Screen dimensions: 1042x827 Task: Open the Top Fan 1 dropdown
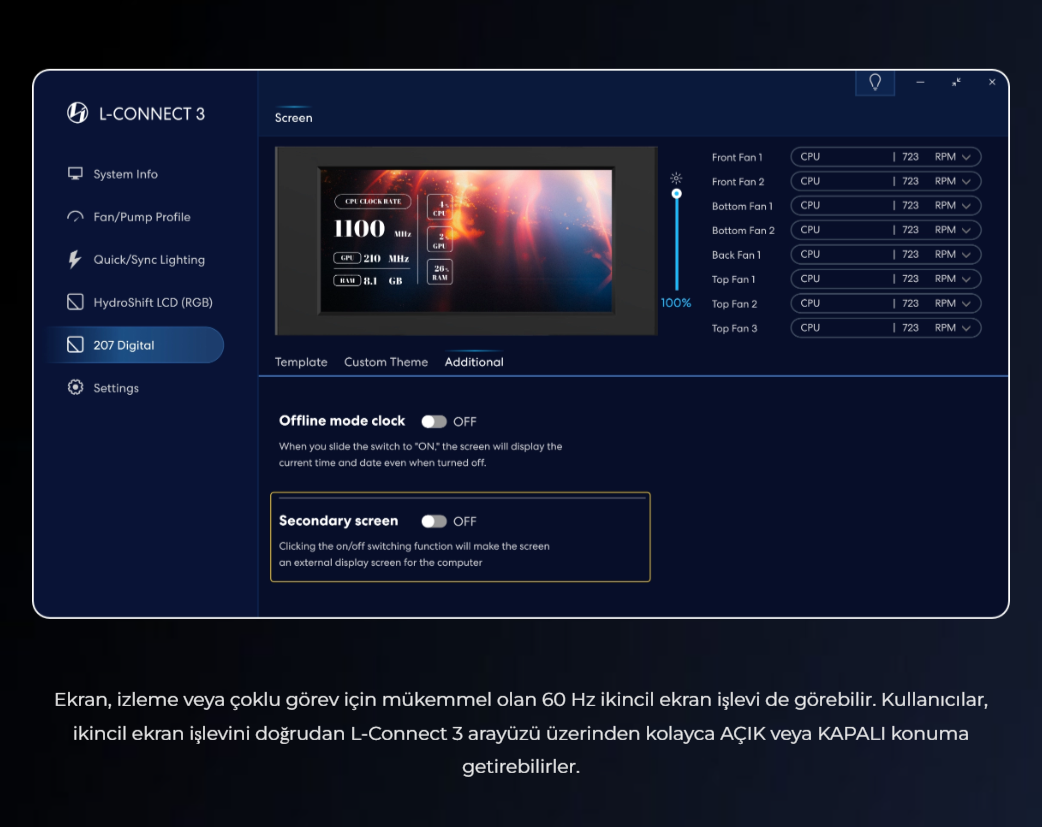tap(885, 279)
